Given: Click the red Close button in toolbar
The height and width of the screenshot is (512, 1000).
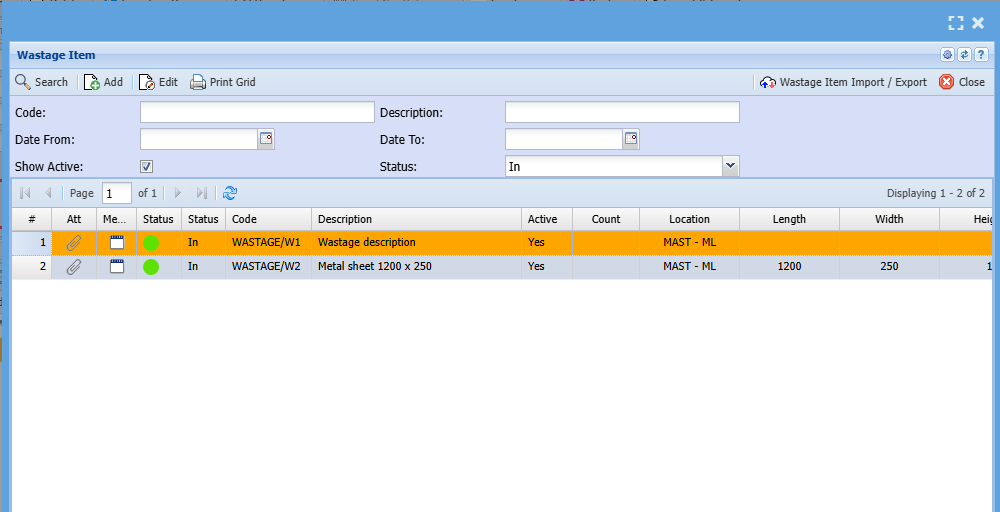Looking at the screenshot, I should click(962, 82).
